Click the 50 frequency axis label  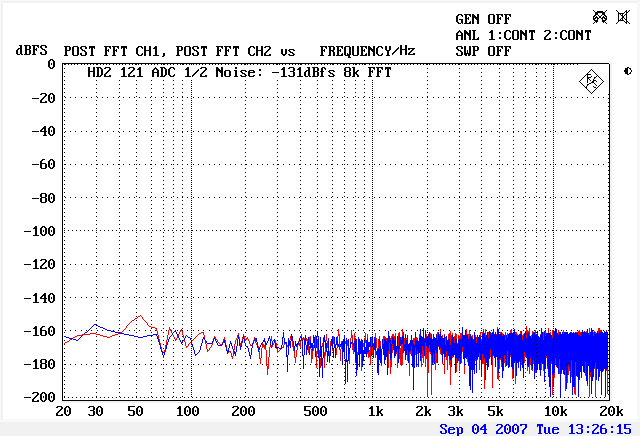click(135, 411)
